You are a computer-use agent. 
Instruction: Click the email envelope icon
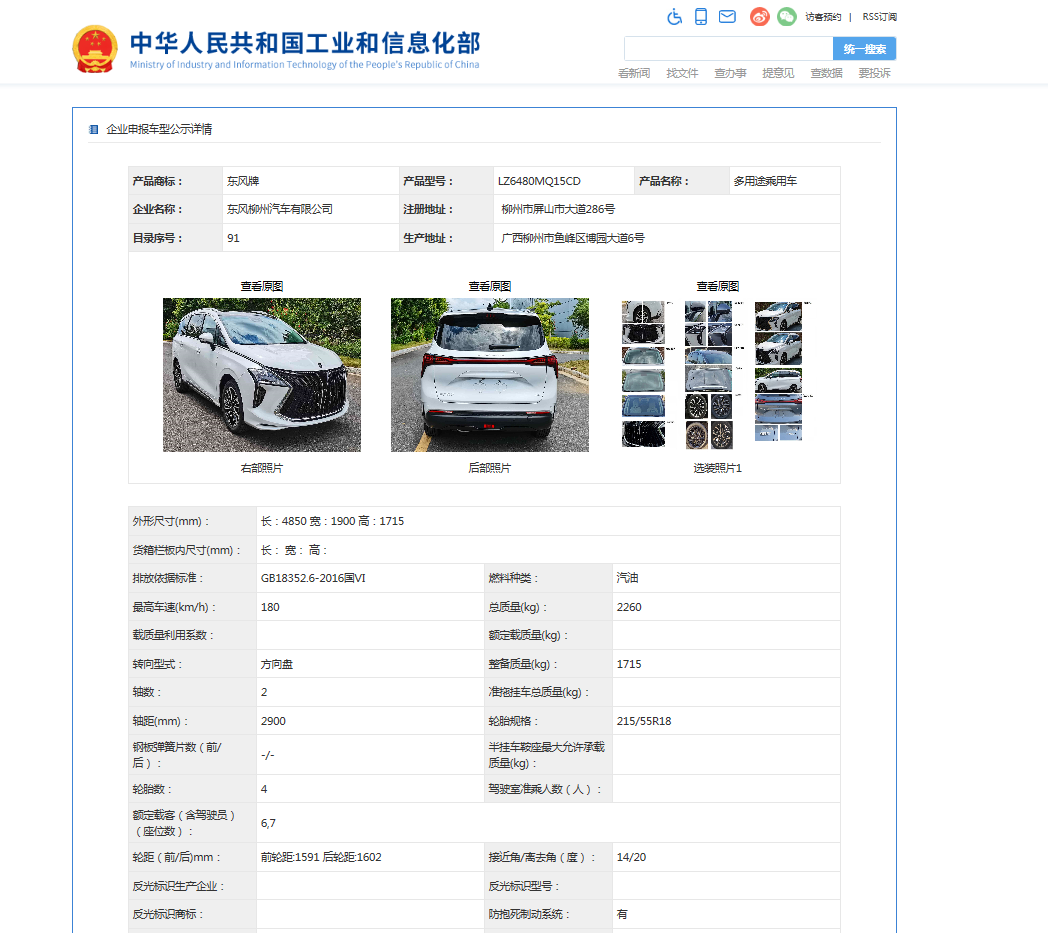click(x=727, y=17)
